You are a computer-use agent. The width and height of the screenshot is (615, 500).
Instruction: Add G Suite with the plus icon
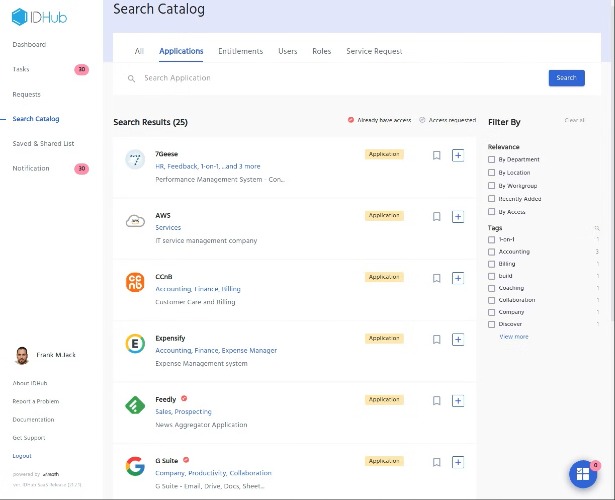pos(458,462)
